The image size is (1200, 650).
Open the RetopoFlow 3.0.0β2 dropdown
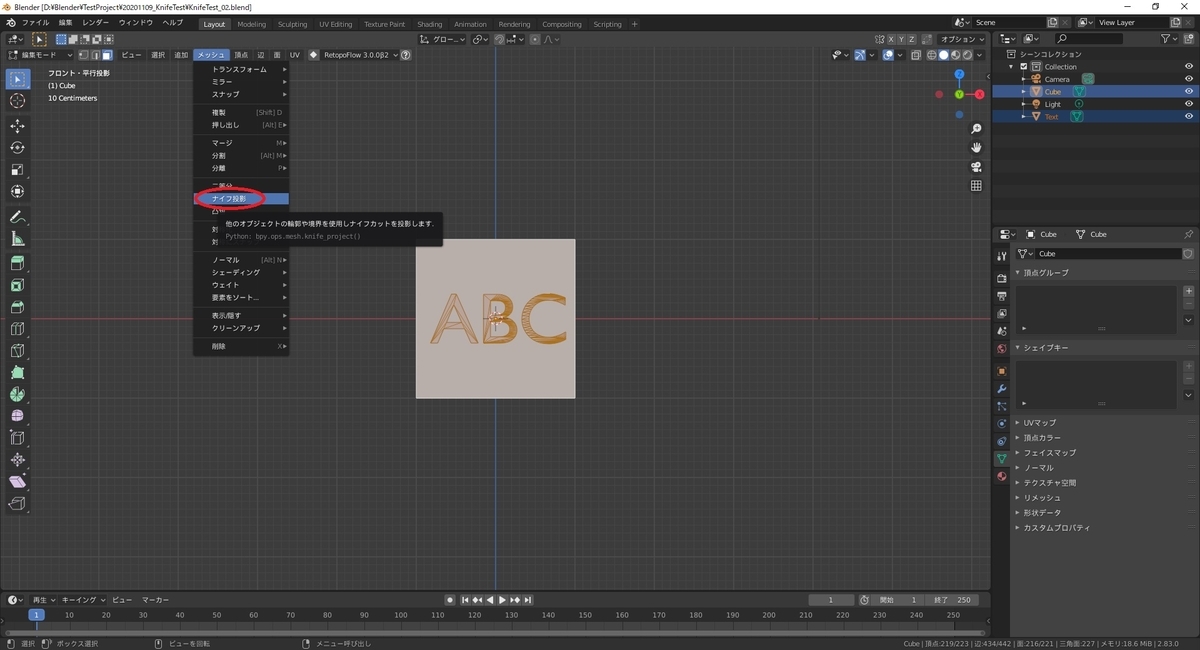(360, 55)
